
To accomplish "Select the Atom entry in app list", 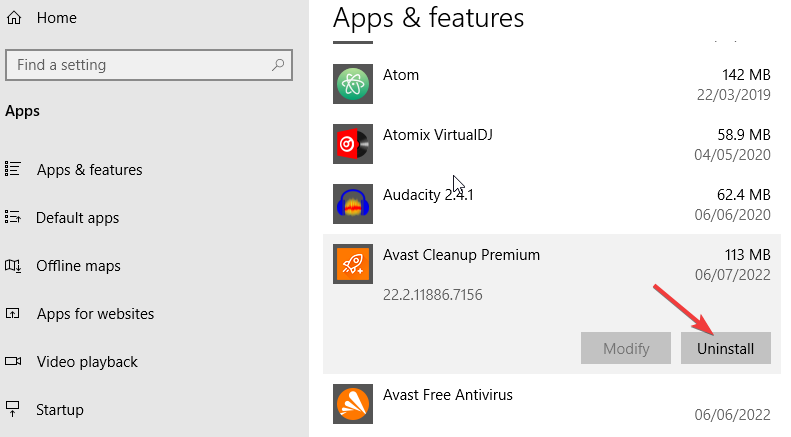I will [550, 85].
